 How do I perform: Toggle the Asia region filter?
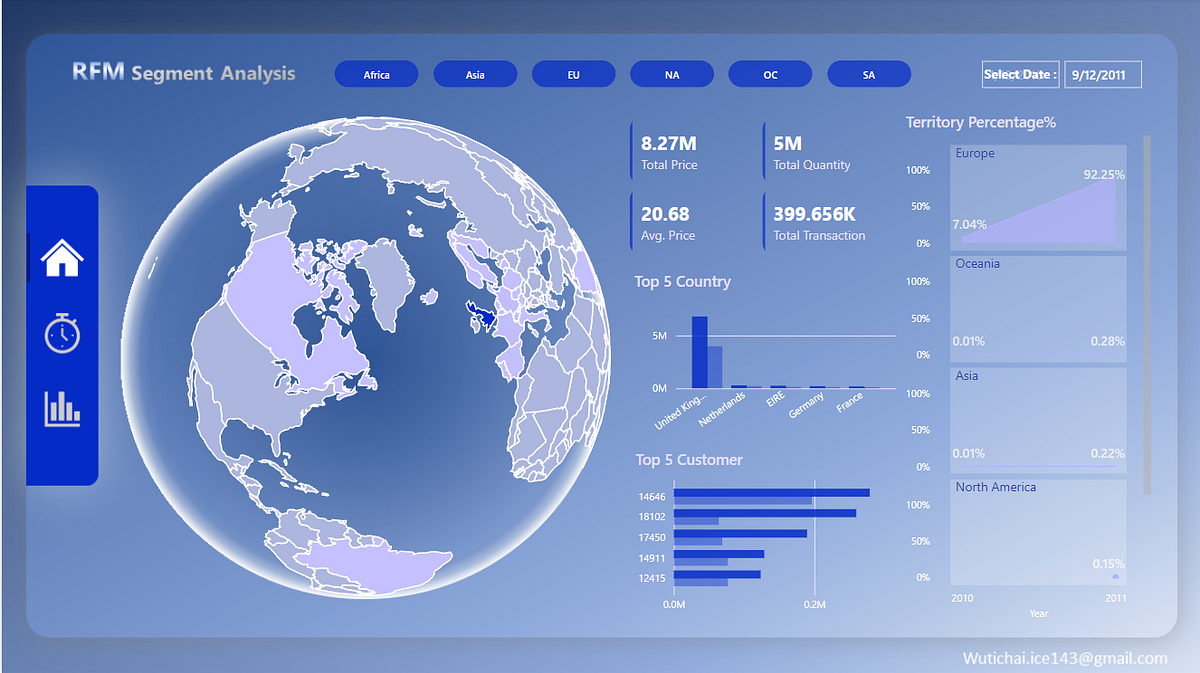point(475,73)
